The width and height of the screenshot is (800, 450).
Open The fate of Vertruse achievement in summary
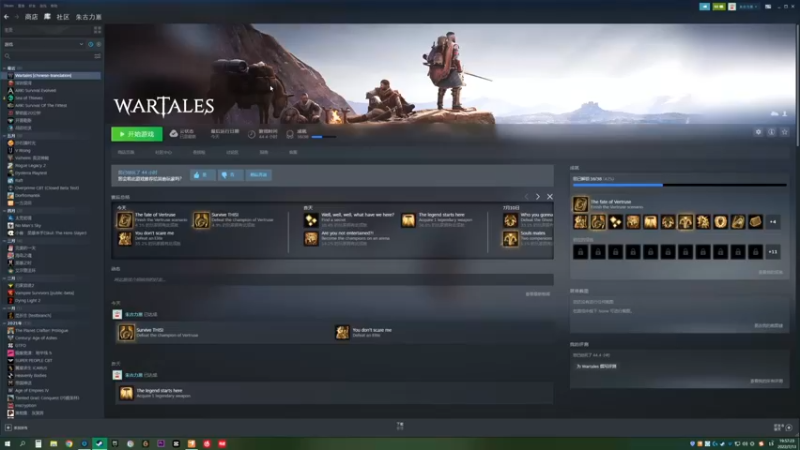point(125,220)
